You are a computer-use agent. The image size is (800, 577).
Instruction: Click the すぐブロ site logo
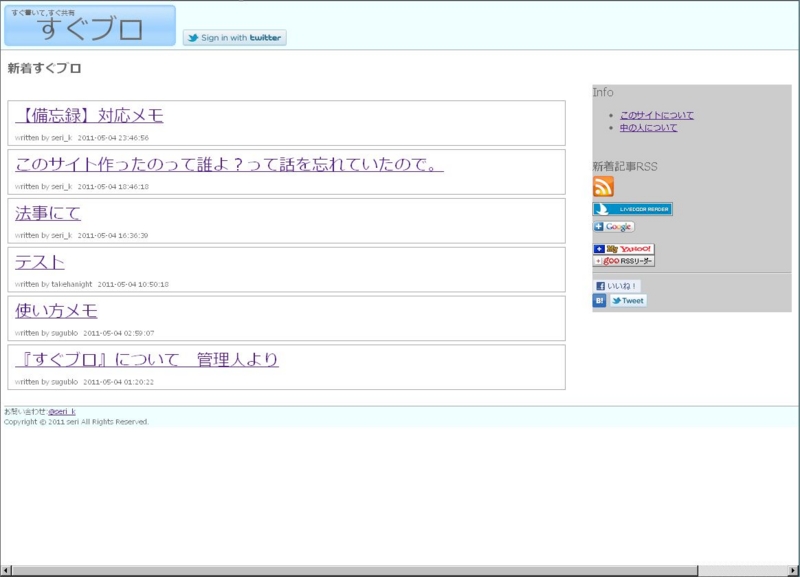90,27
